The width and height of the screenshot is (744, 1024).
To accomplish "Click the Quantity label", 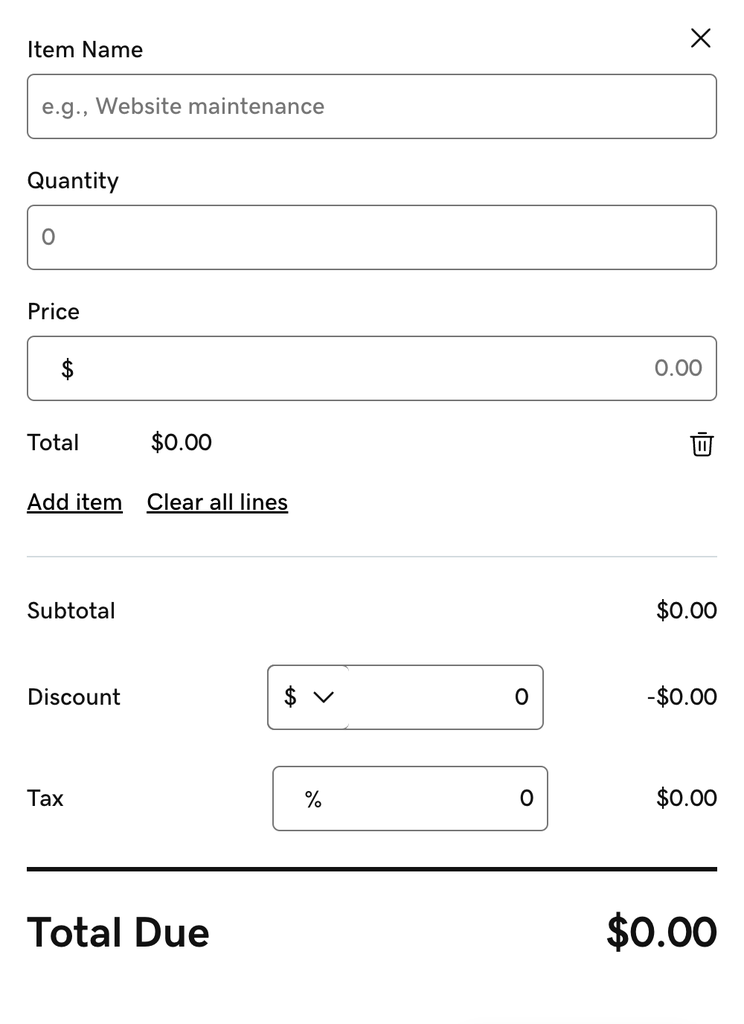I will pos(73,181).
